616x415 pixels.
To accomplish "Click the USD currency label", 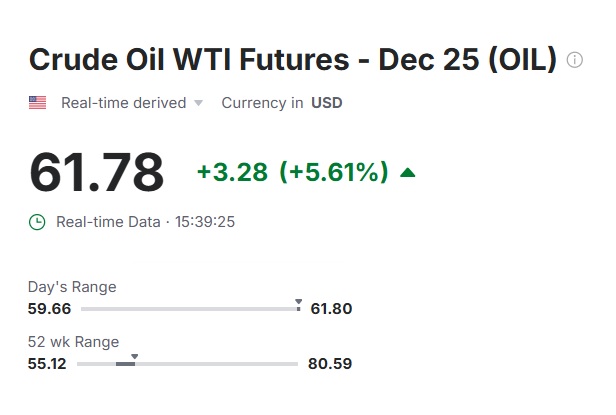I will (327, 103).
